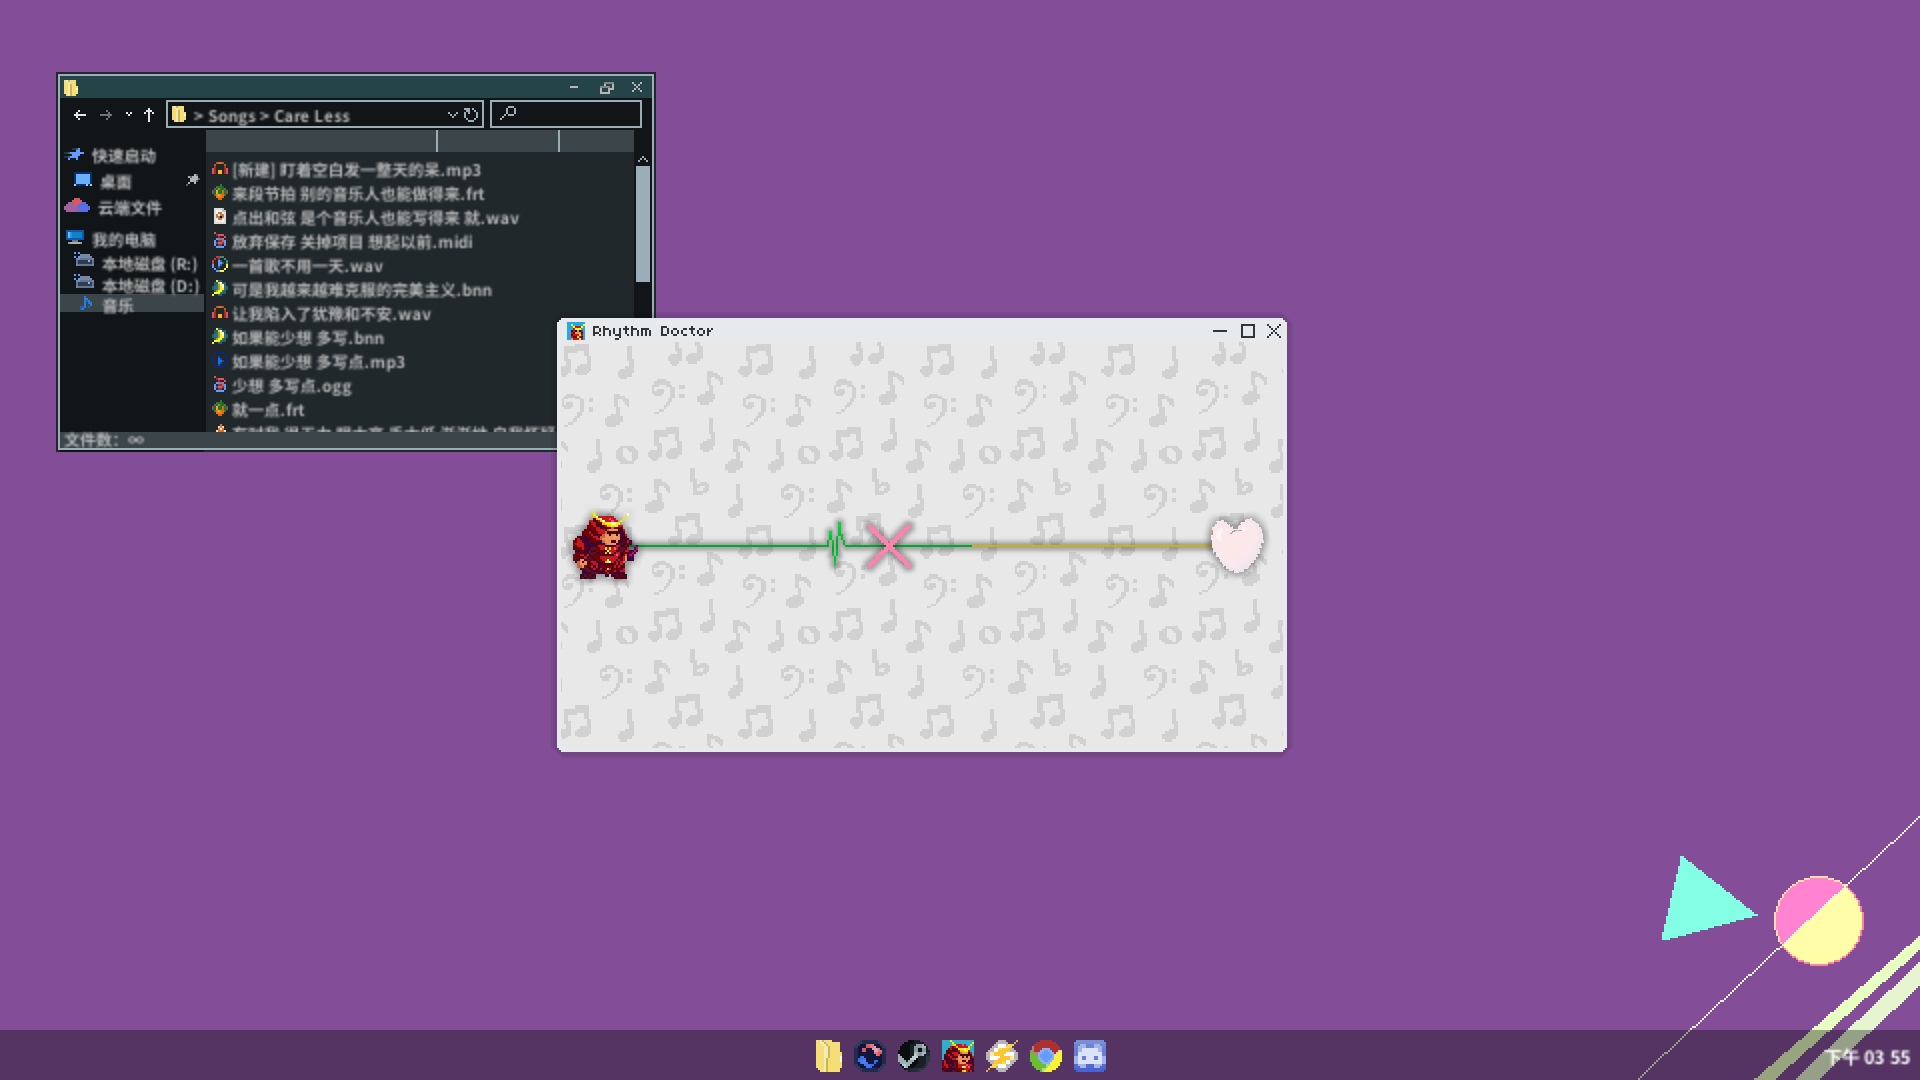Select the 音乐 sidebar item

pyautogui.click(x=117, y=306)
